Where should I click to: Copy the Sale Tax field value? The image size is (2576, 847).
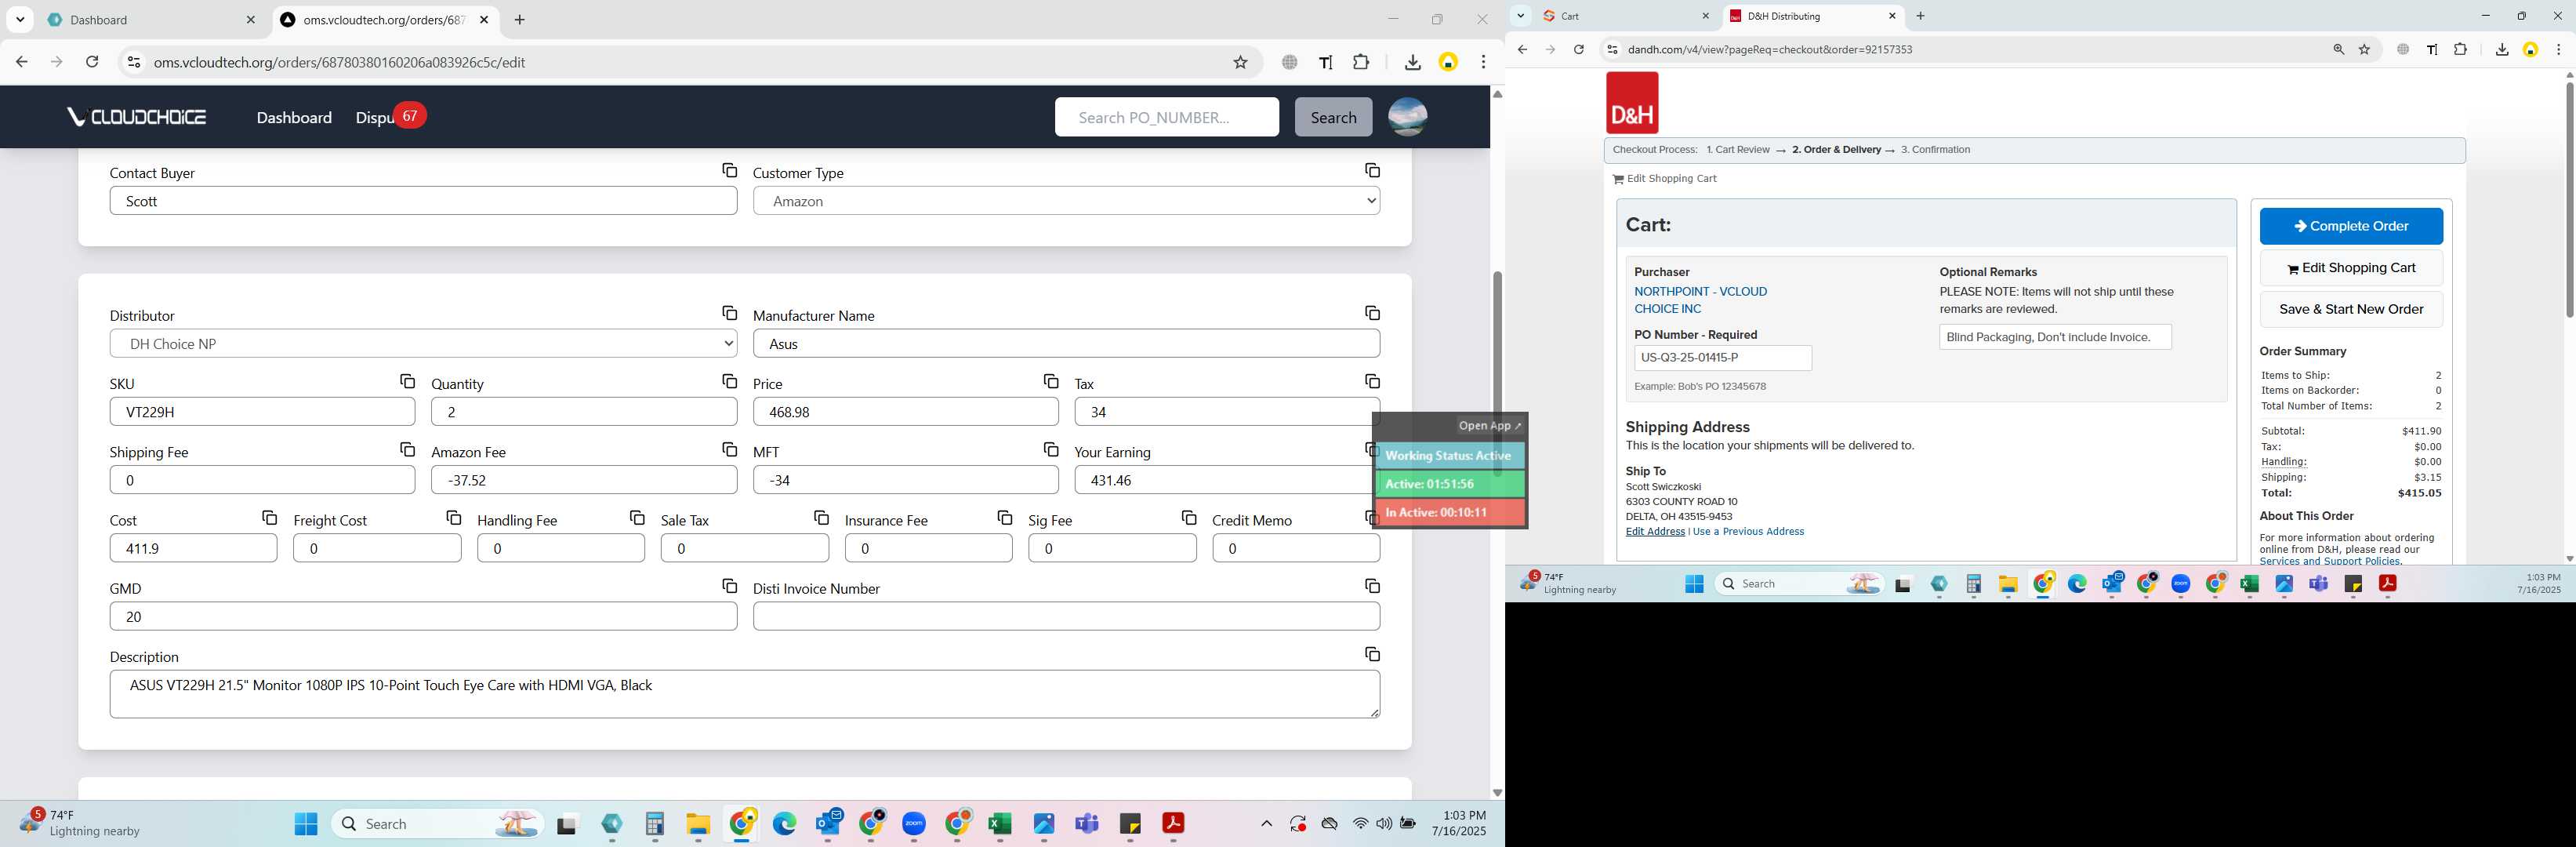point(821,518)
